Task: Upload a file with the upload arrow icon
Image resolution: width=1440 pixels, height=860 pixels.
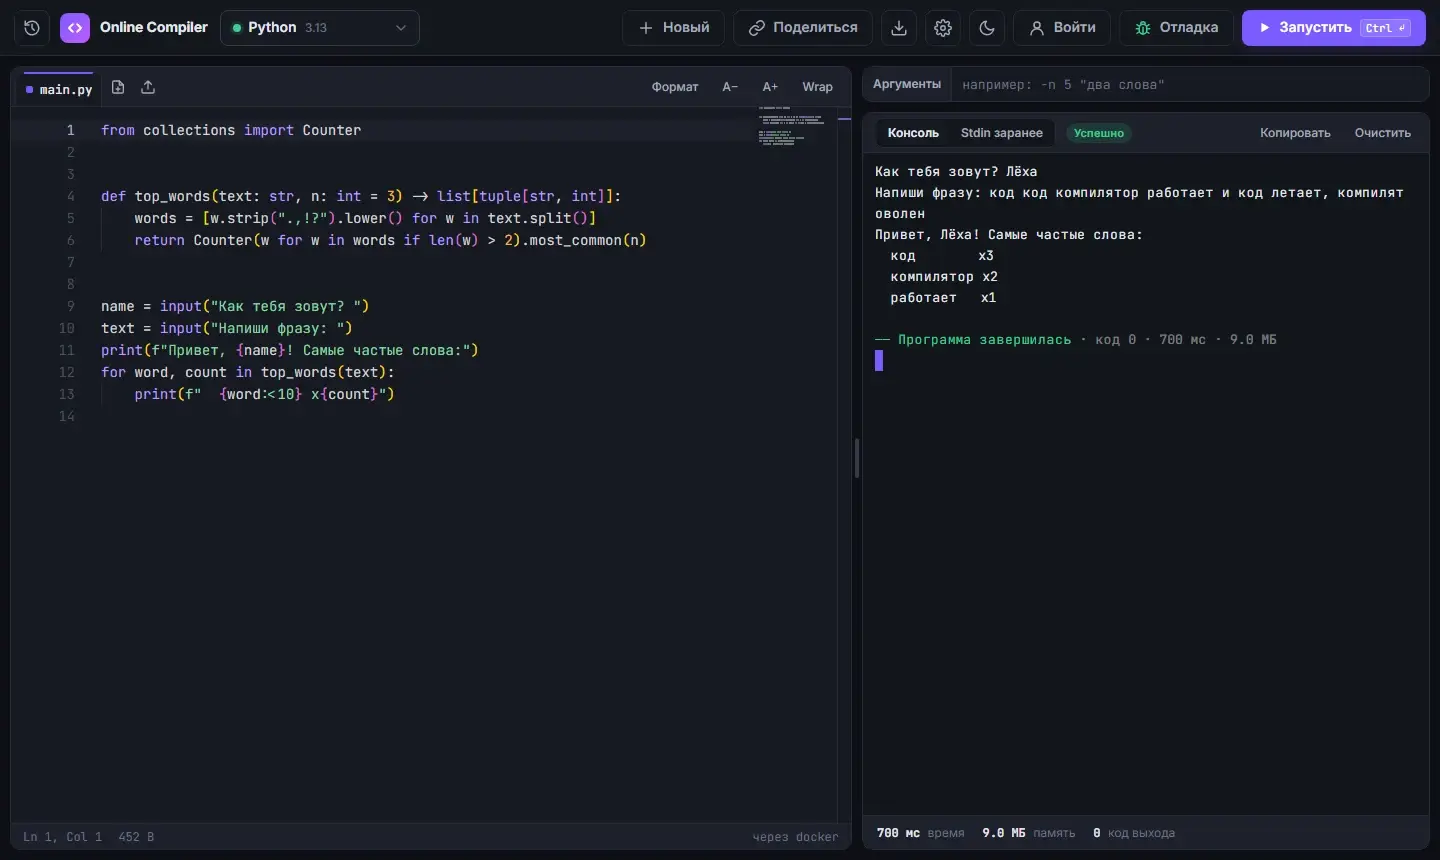Action: point(148,88)
